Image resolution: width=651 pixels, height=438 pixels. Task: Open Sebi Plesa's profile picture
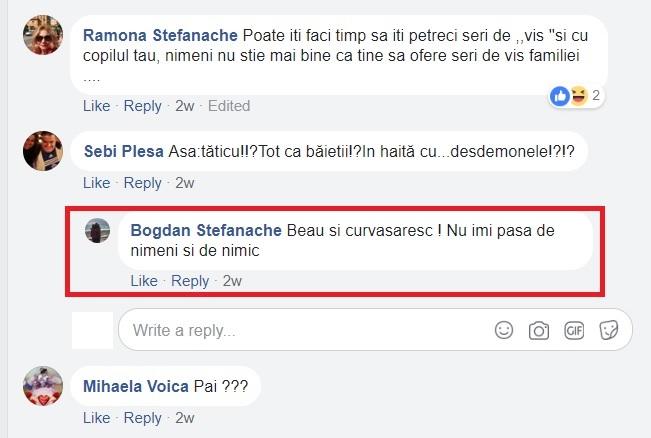point(43,151)
